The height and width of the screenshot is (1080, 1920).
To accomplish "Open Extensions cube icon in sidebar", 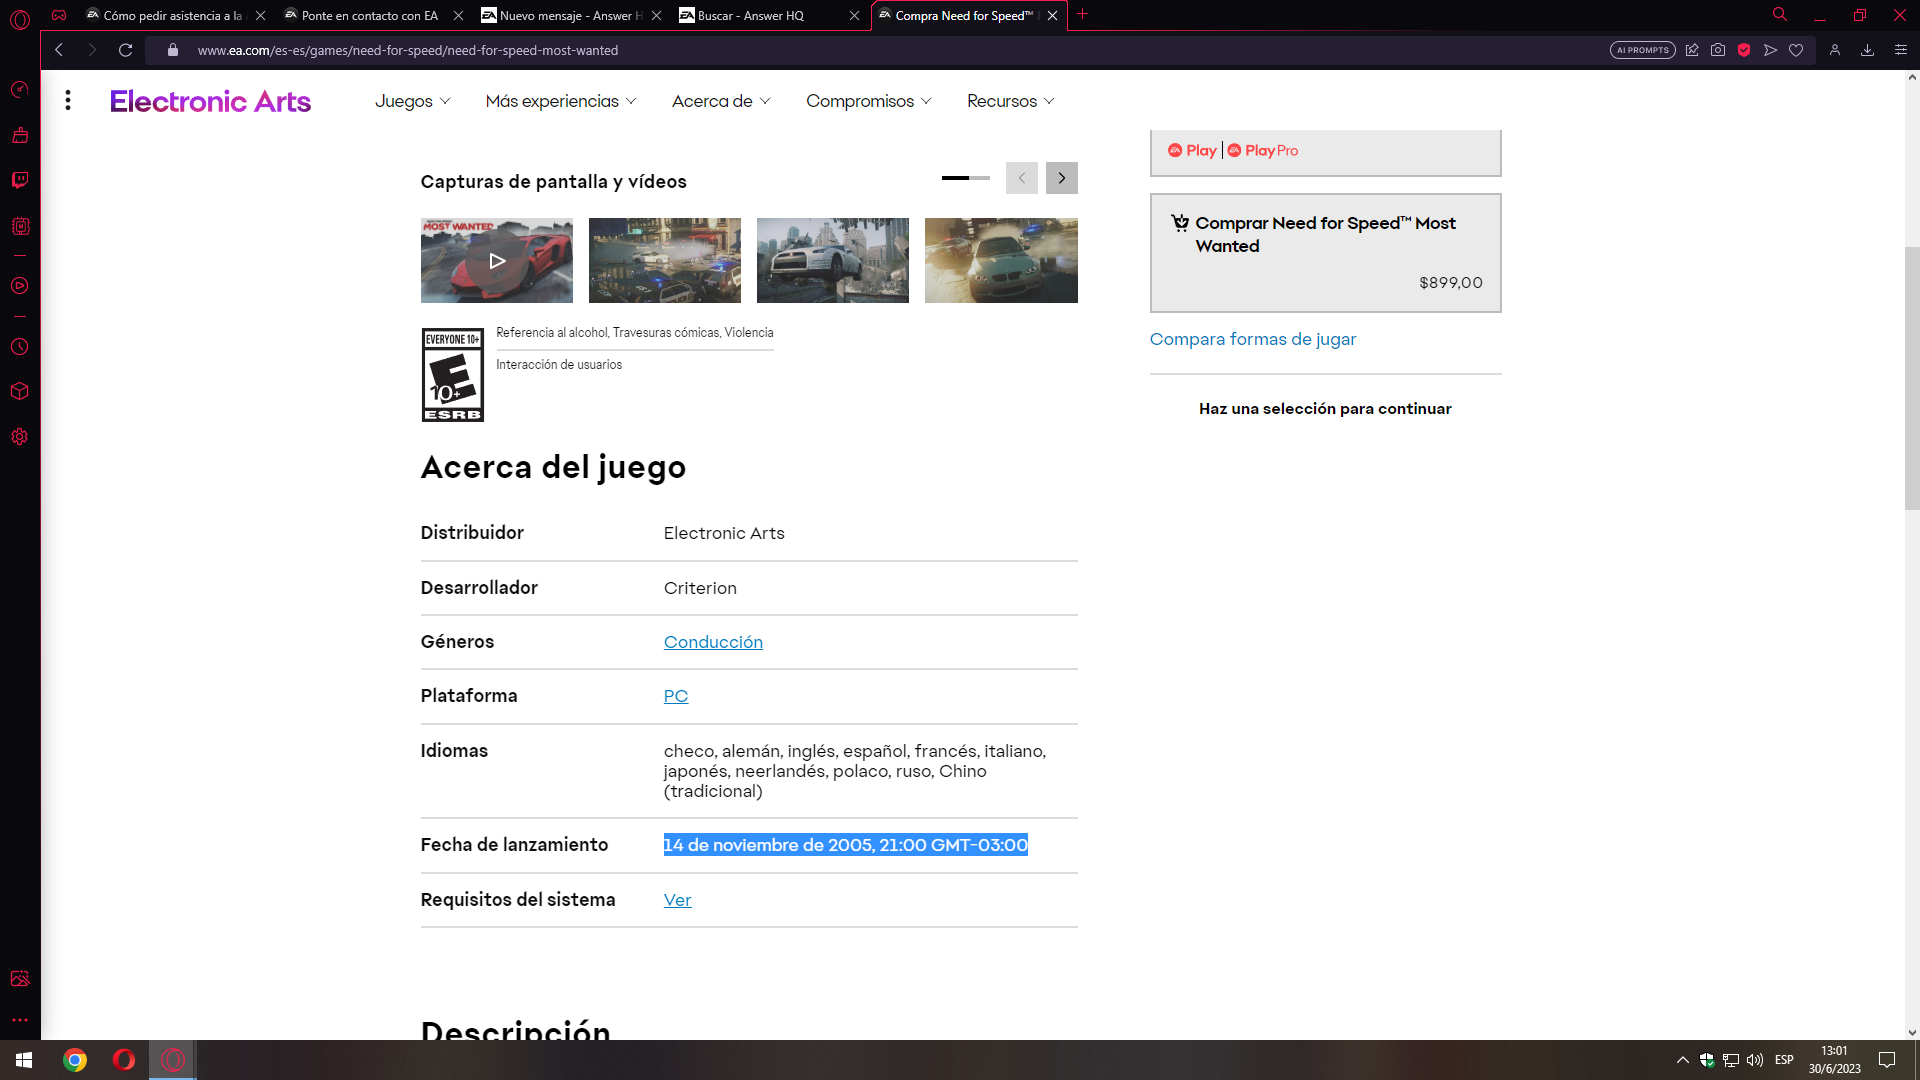I will (20, 391).
